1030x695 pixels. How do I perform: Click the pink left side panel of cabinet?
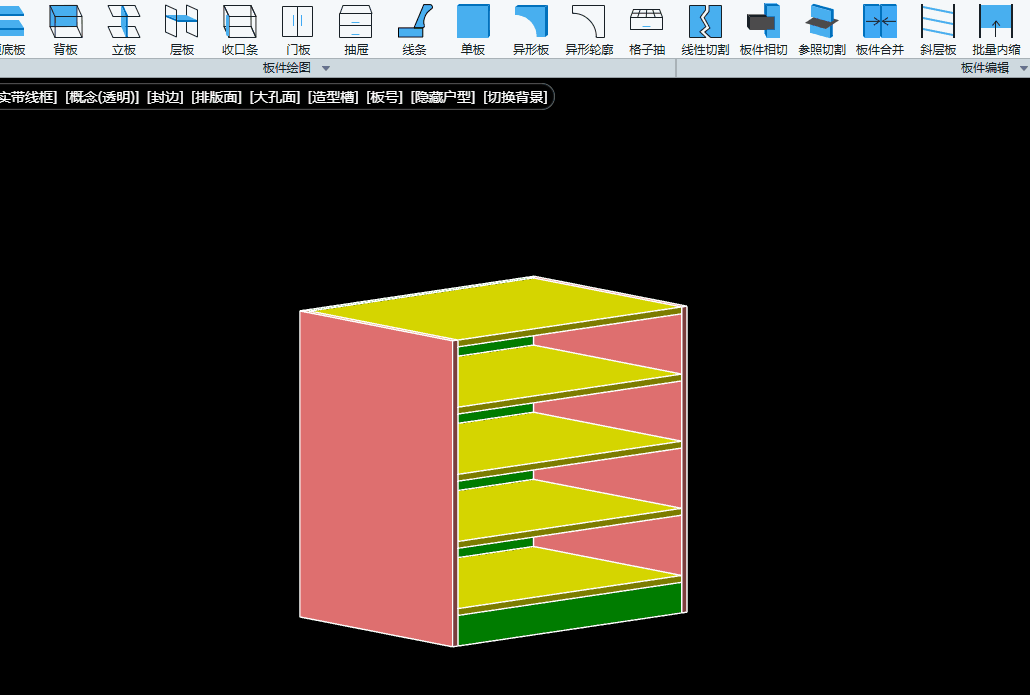click(375, 480)
